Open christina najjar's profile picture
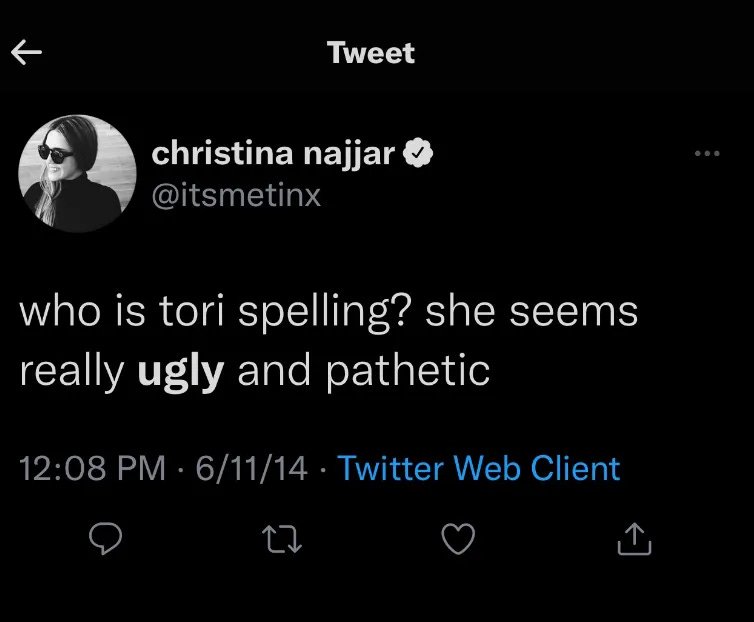 tap(77, 173)
